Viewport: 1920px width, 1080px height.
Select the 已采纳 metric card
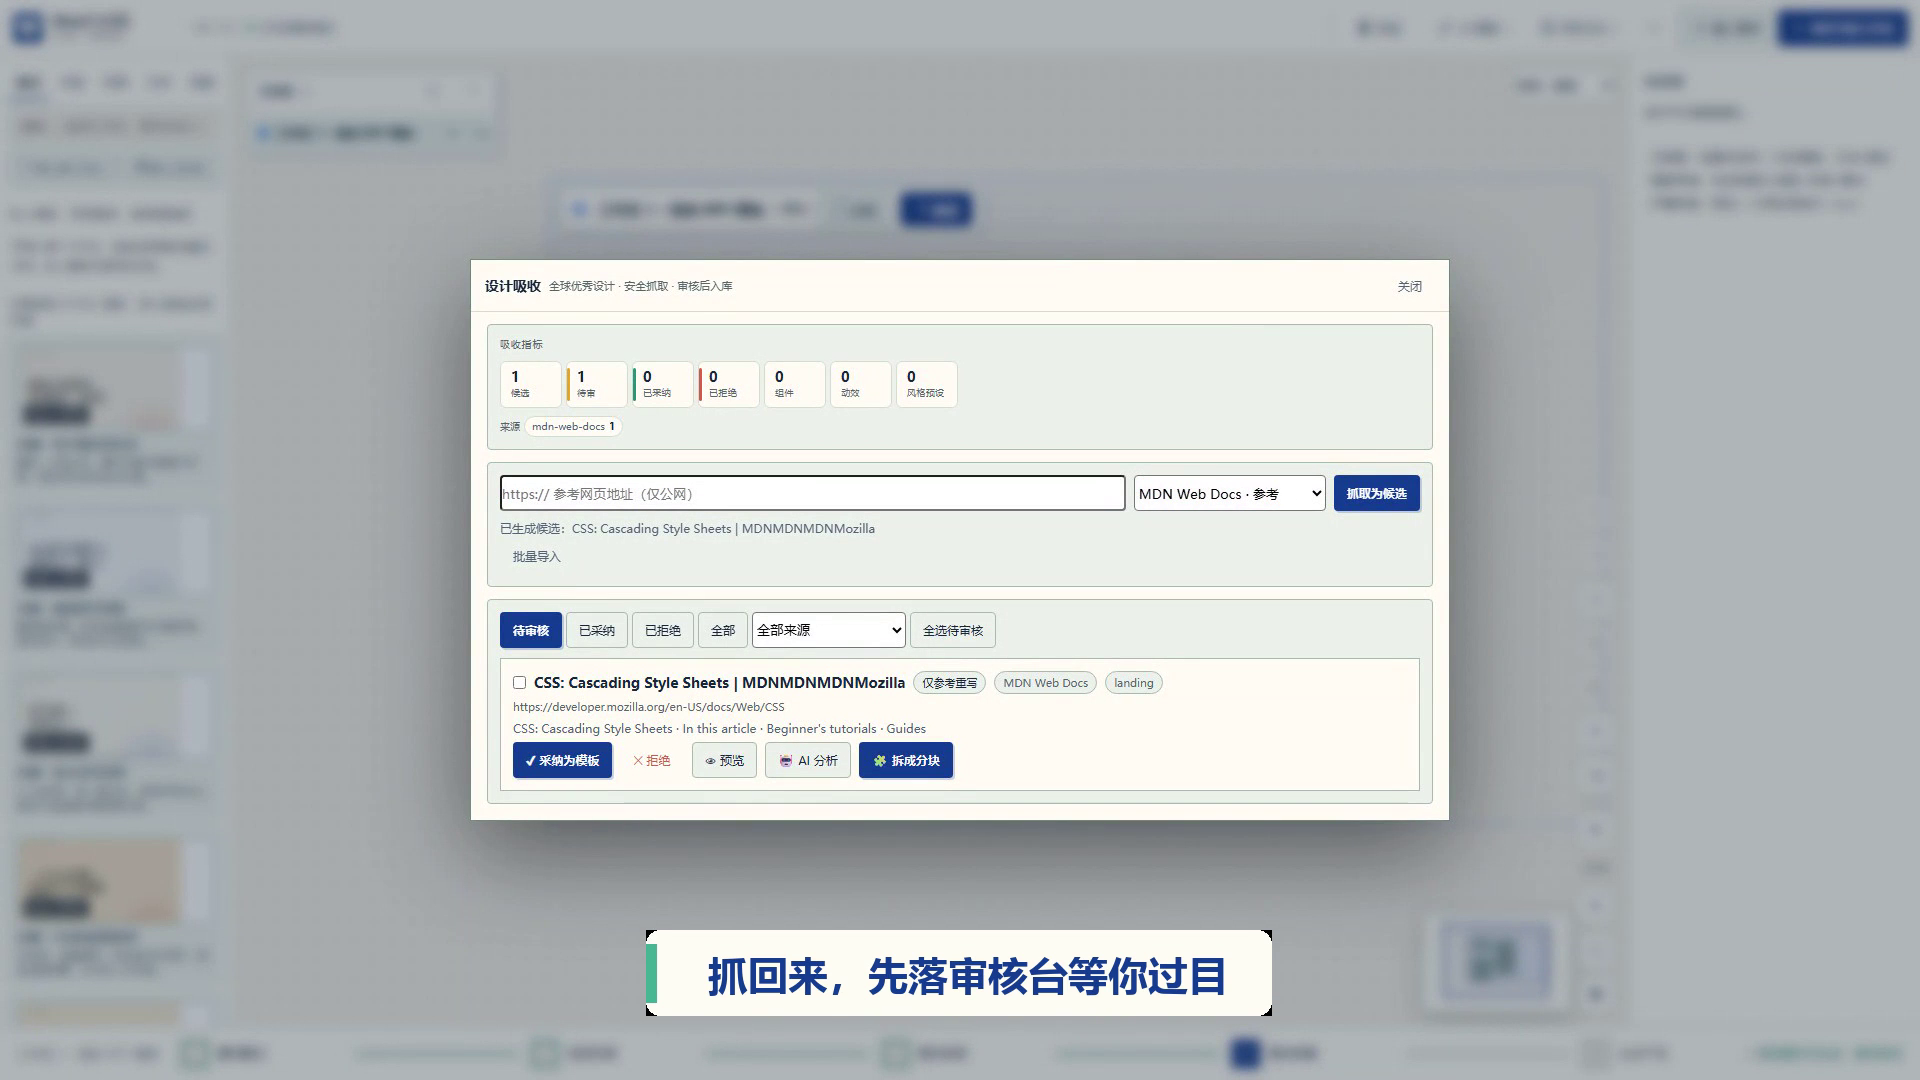coord(662,384)
